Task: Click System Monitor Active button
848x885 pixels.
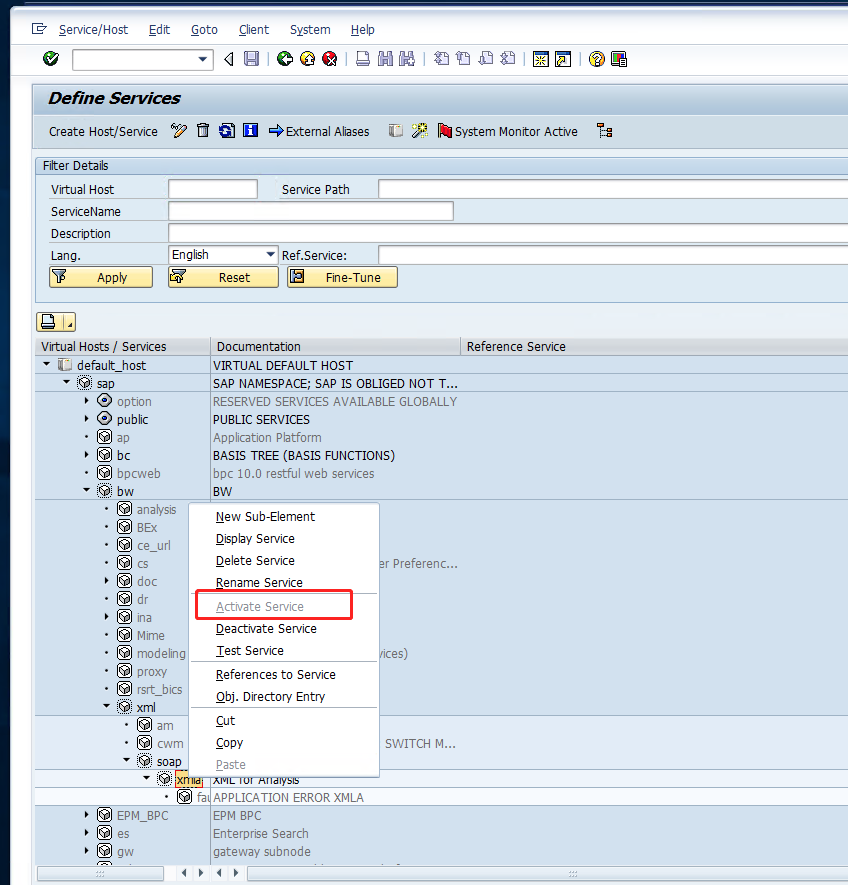Action: click(508, 132)
